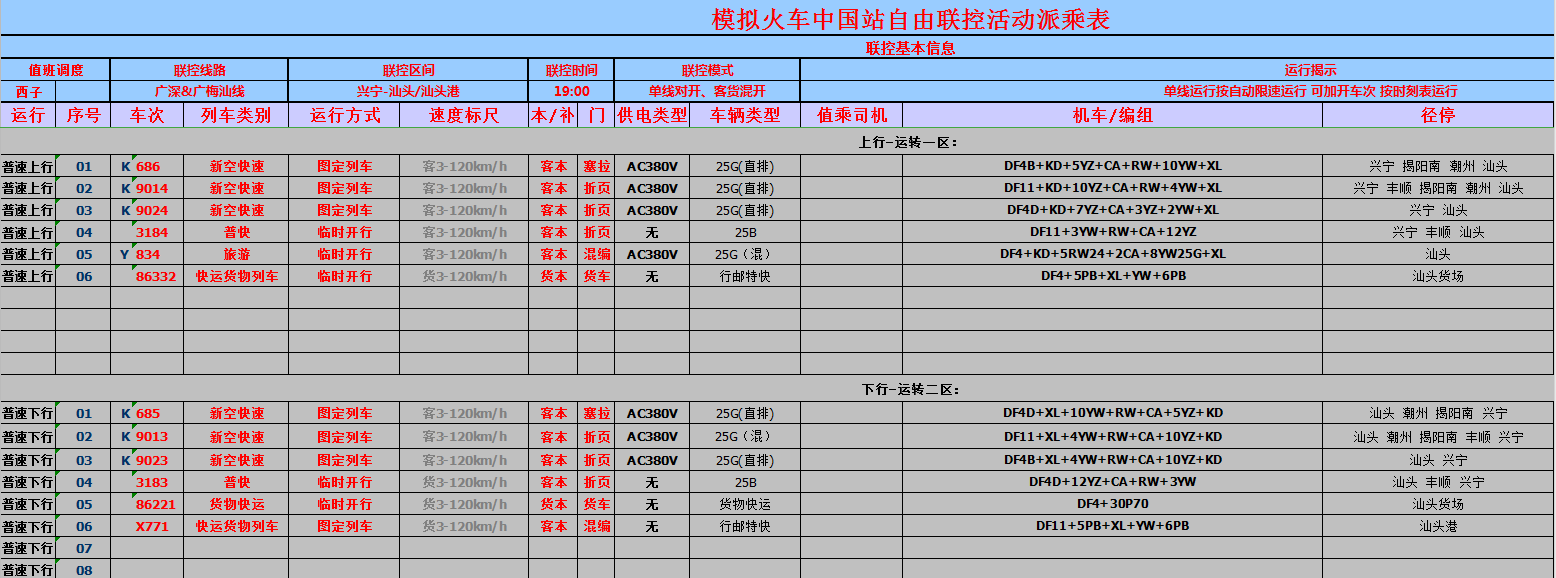Screen dimensions: 1556x578
Task: Click the 联控基本信息 header row
Action: click(x=910, y=48)
